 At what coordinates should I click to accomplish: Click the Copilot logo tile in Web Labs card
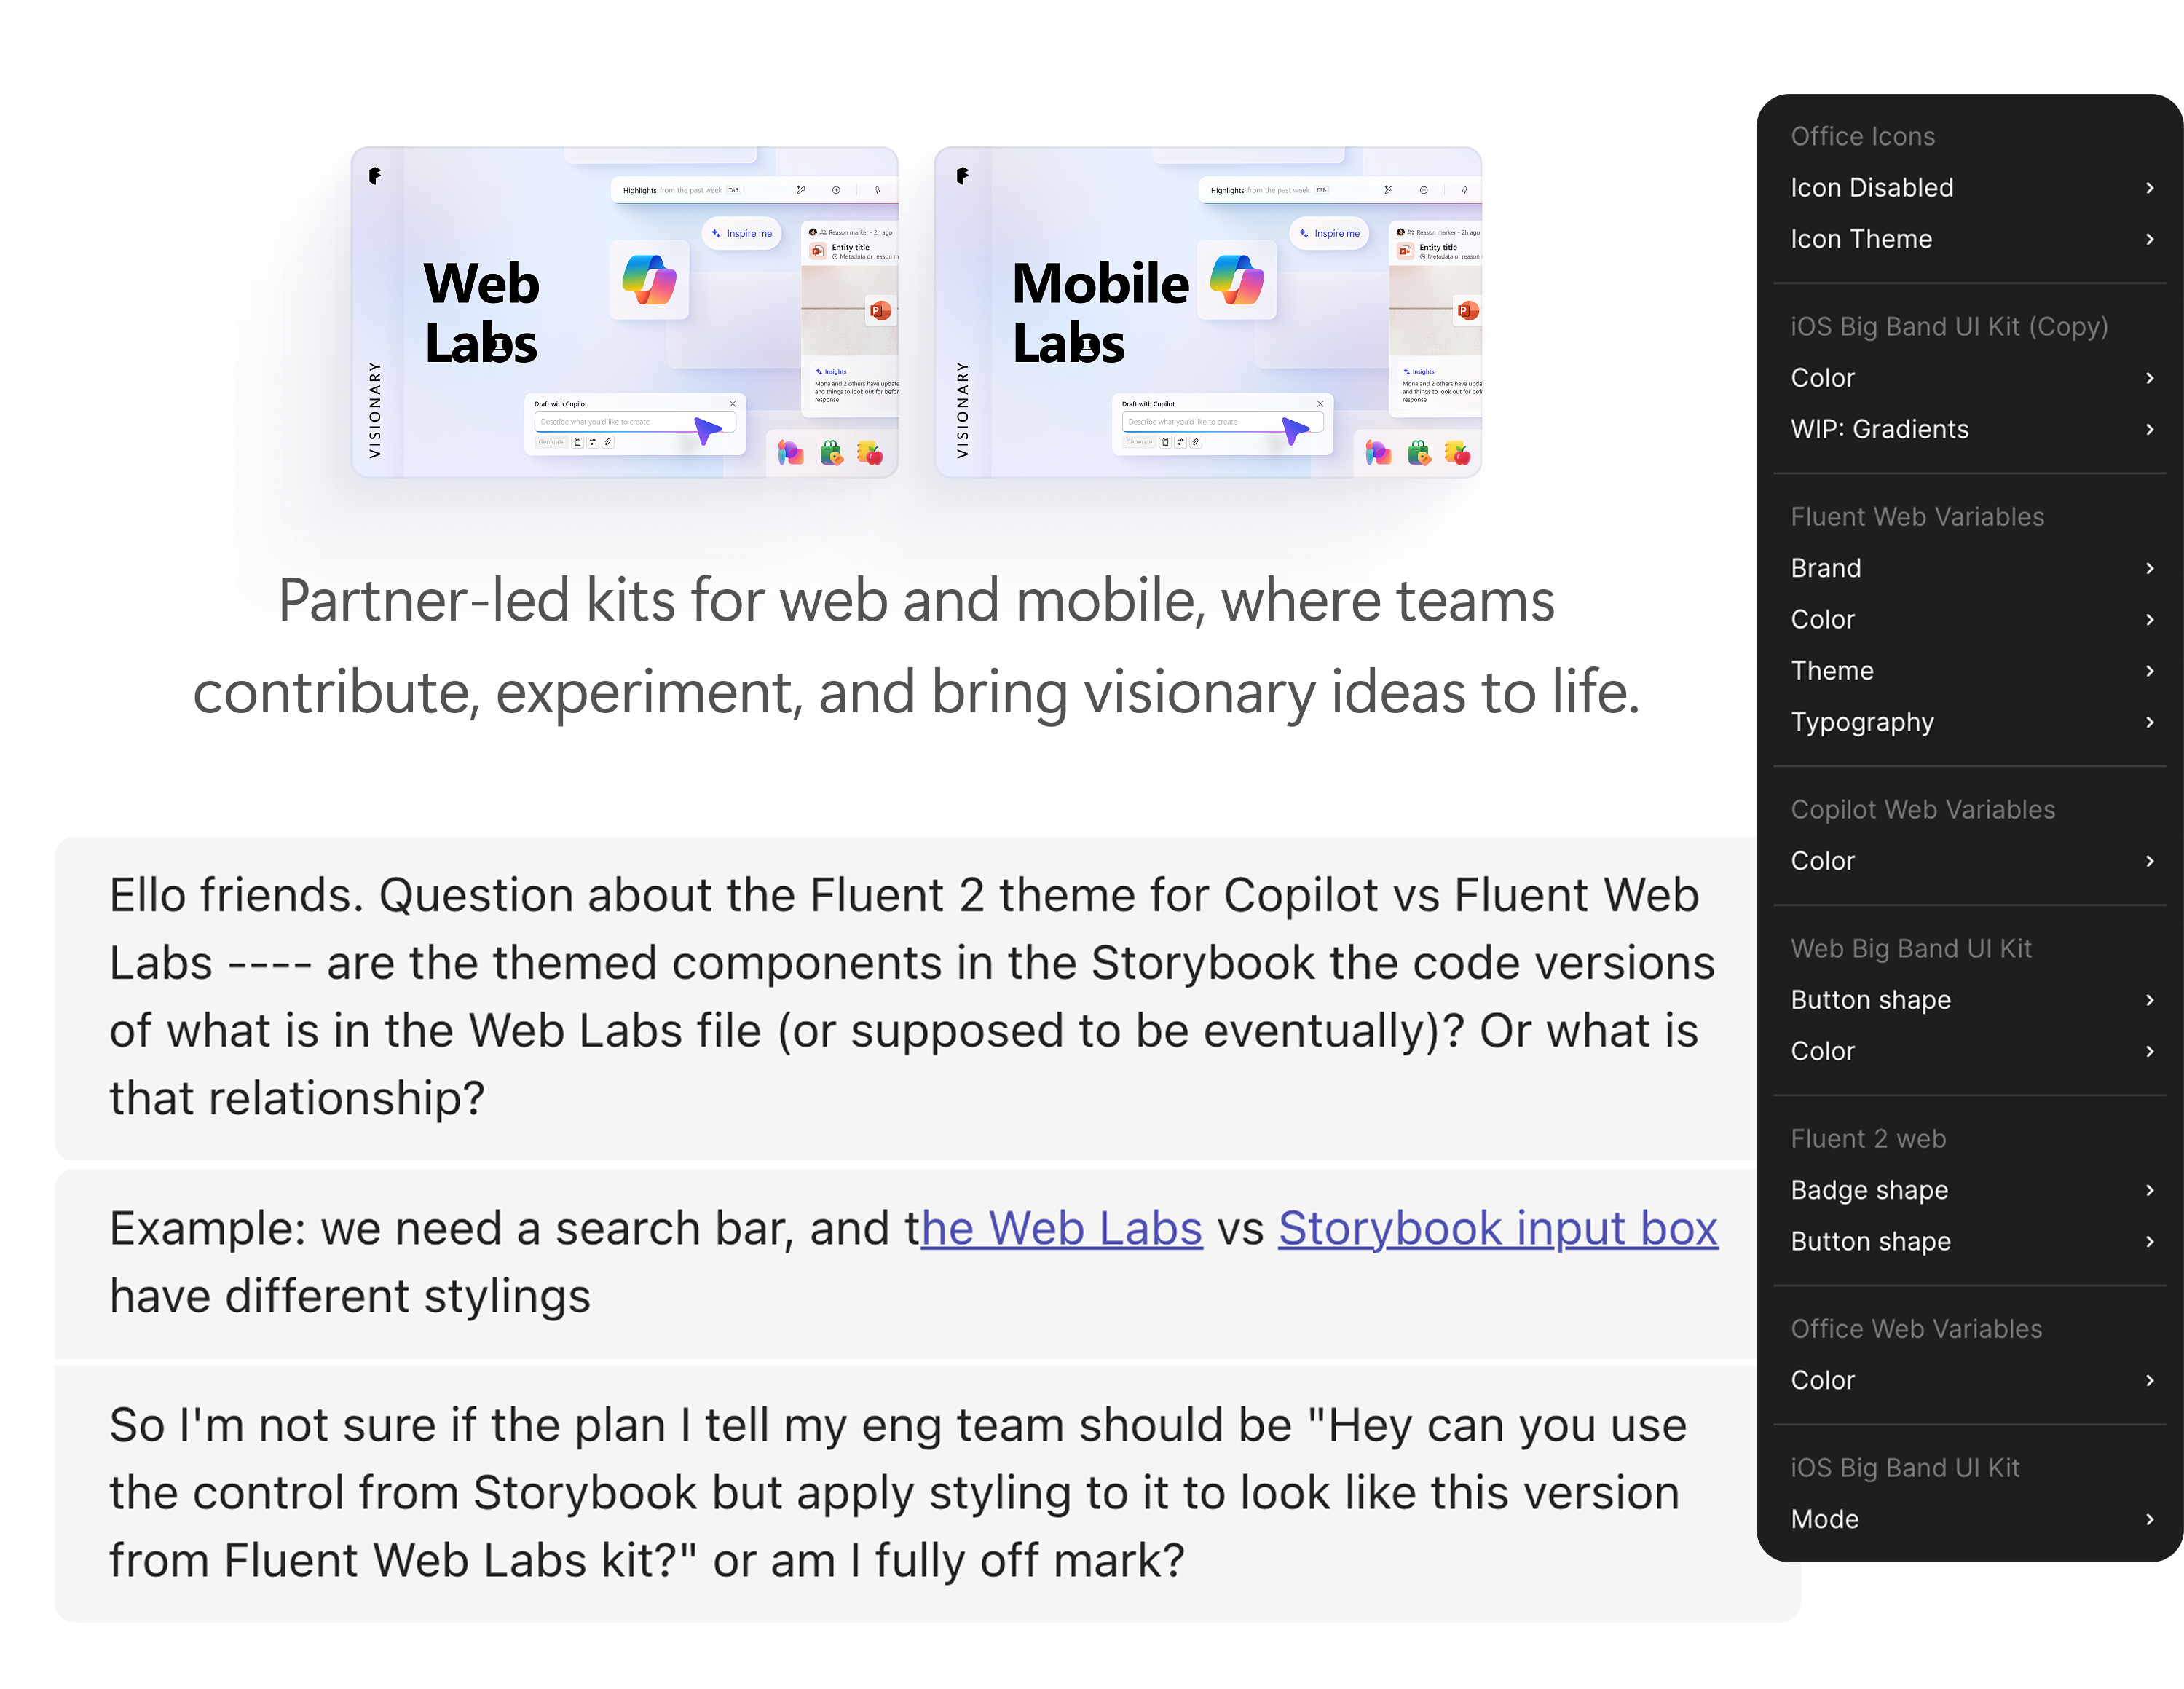click(649, 280)
